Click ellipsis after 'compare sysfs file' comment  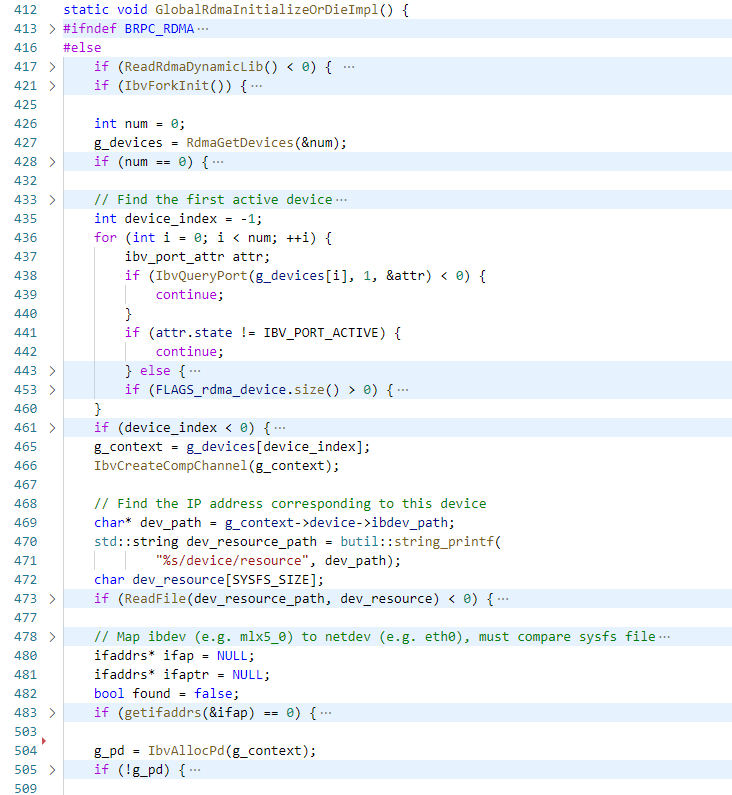pyautogui.click(x=665, y=637)
